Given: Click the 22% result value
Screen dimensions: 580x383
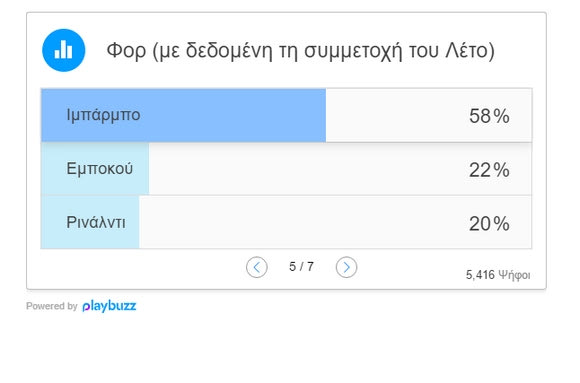Looking at the screenshot, I should (x=489, y=170).
